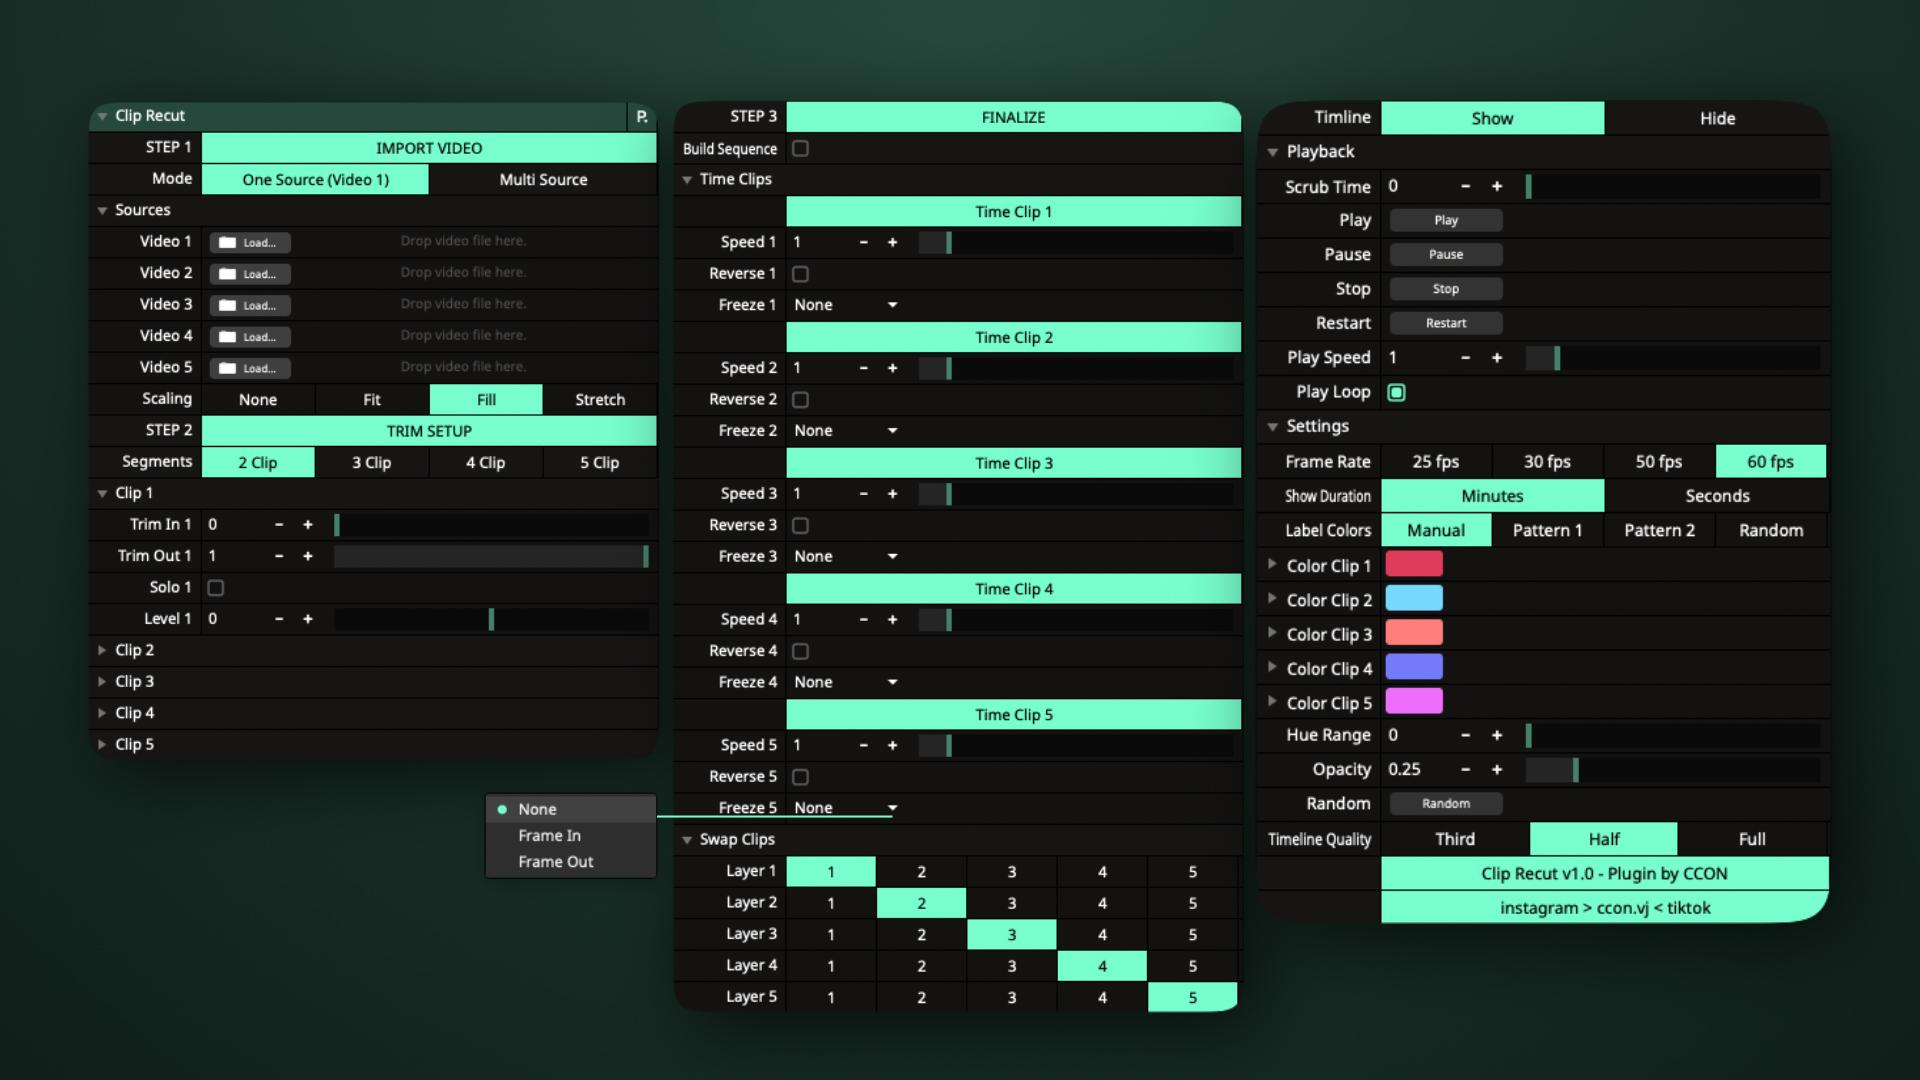Screen dimensions: 1920x1080
Task: Click the Video 5 Load folder icon
Action: (228, 368)
